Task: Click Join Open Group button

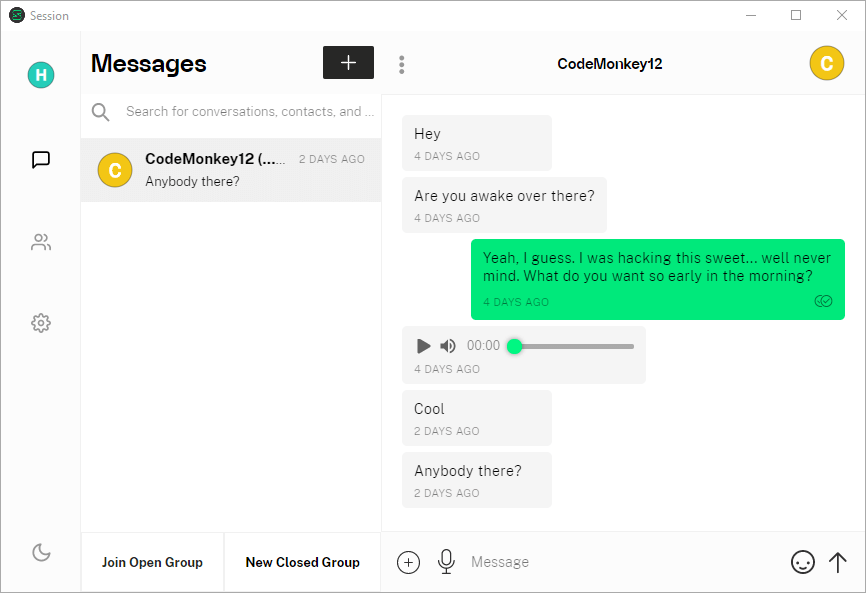Action: pyautogui.click(x=152, y=563)
